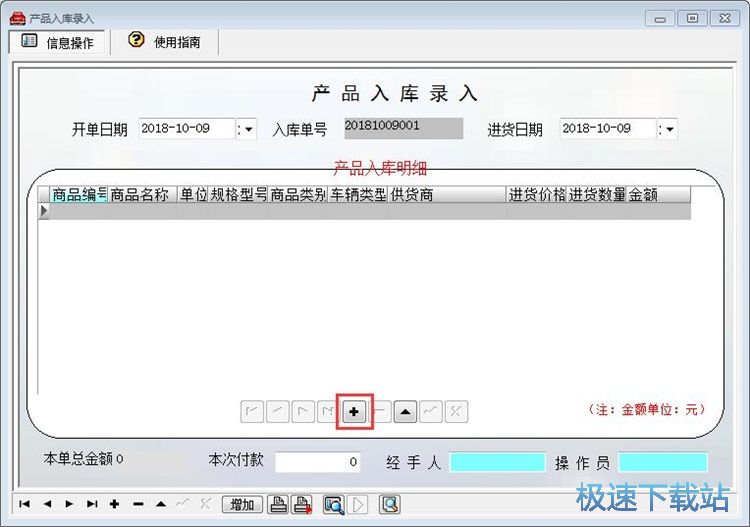Click the 商品类别 column header
750x527 pixels.
coord(298,195)
